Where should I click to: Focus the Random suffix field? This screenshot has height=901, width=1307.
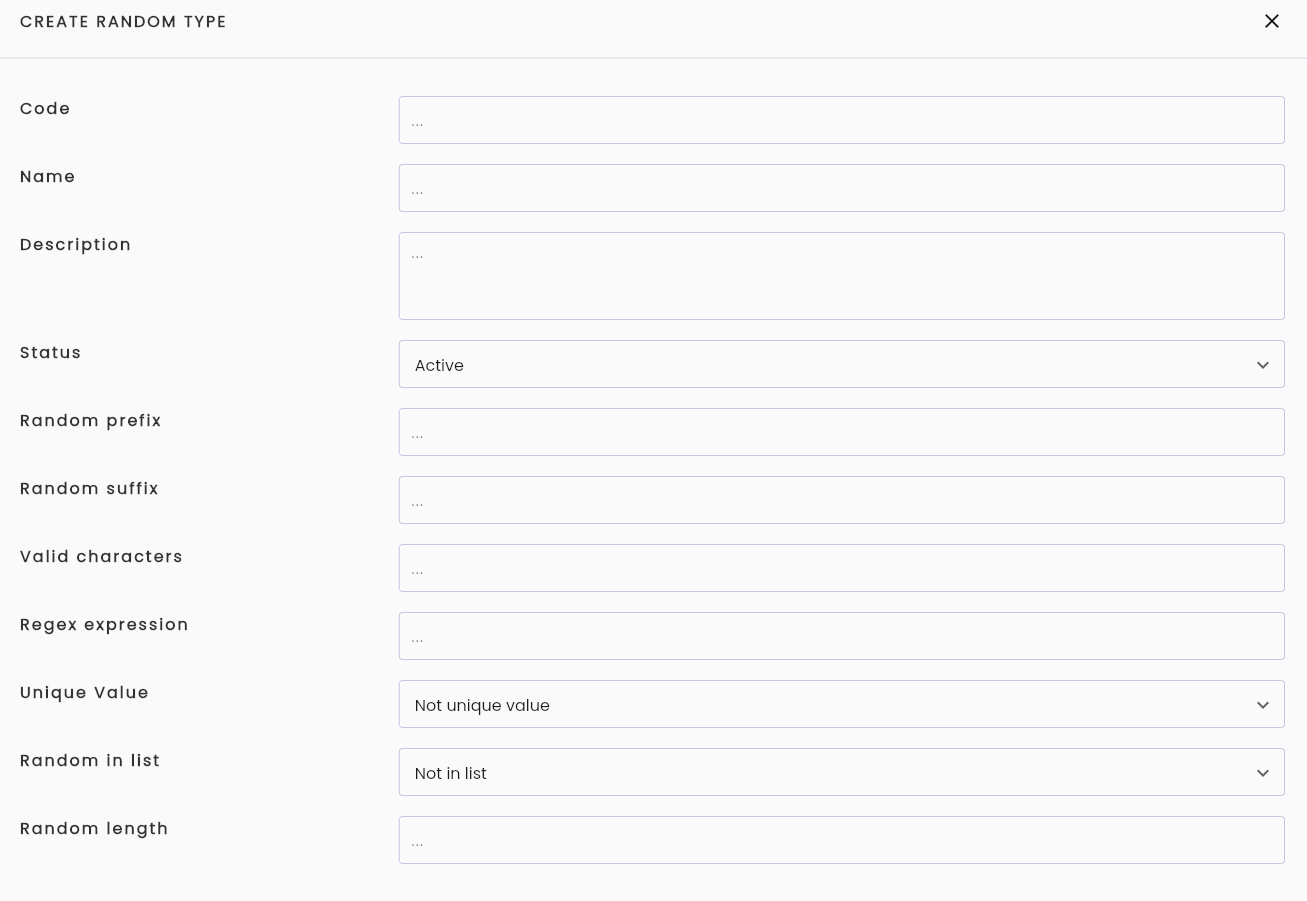click(841, 500)
